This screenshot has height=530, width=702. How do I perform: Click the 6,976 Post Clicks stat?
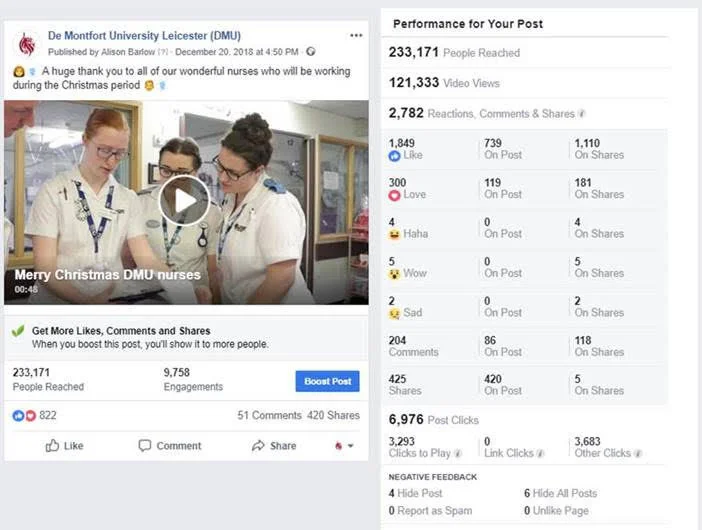coord(433,419)
